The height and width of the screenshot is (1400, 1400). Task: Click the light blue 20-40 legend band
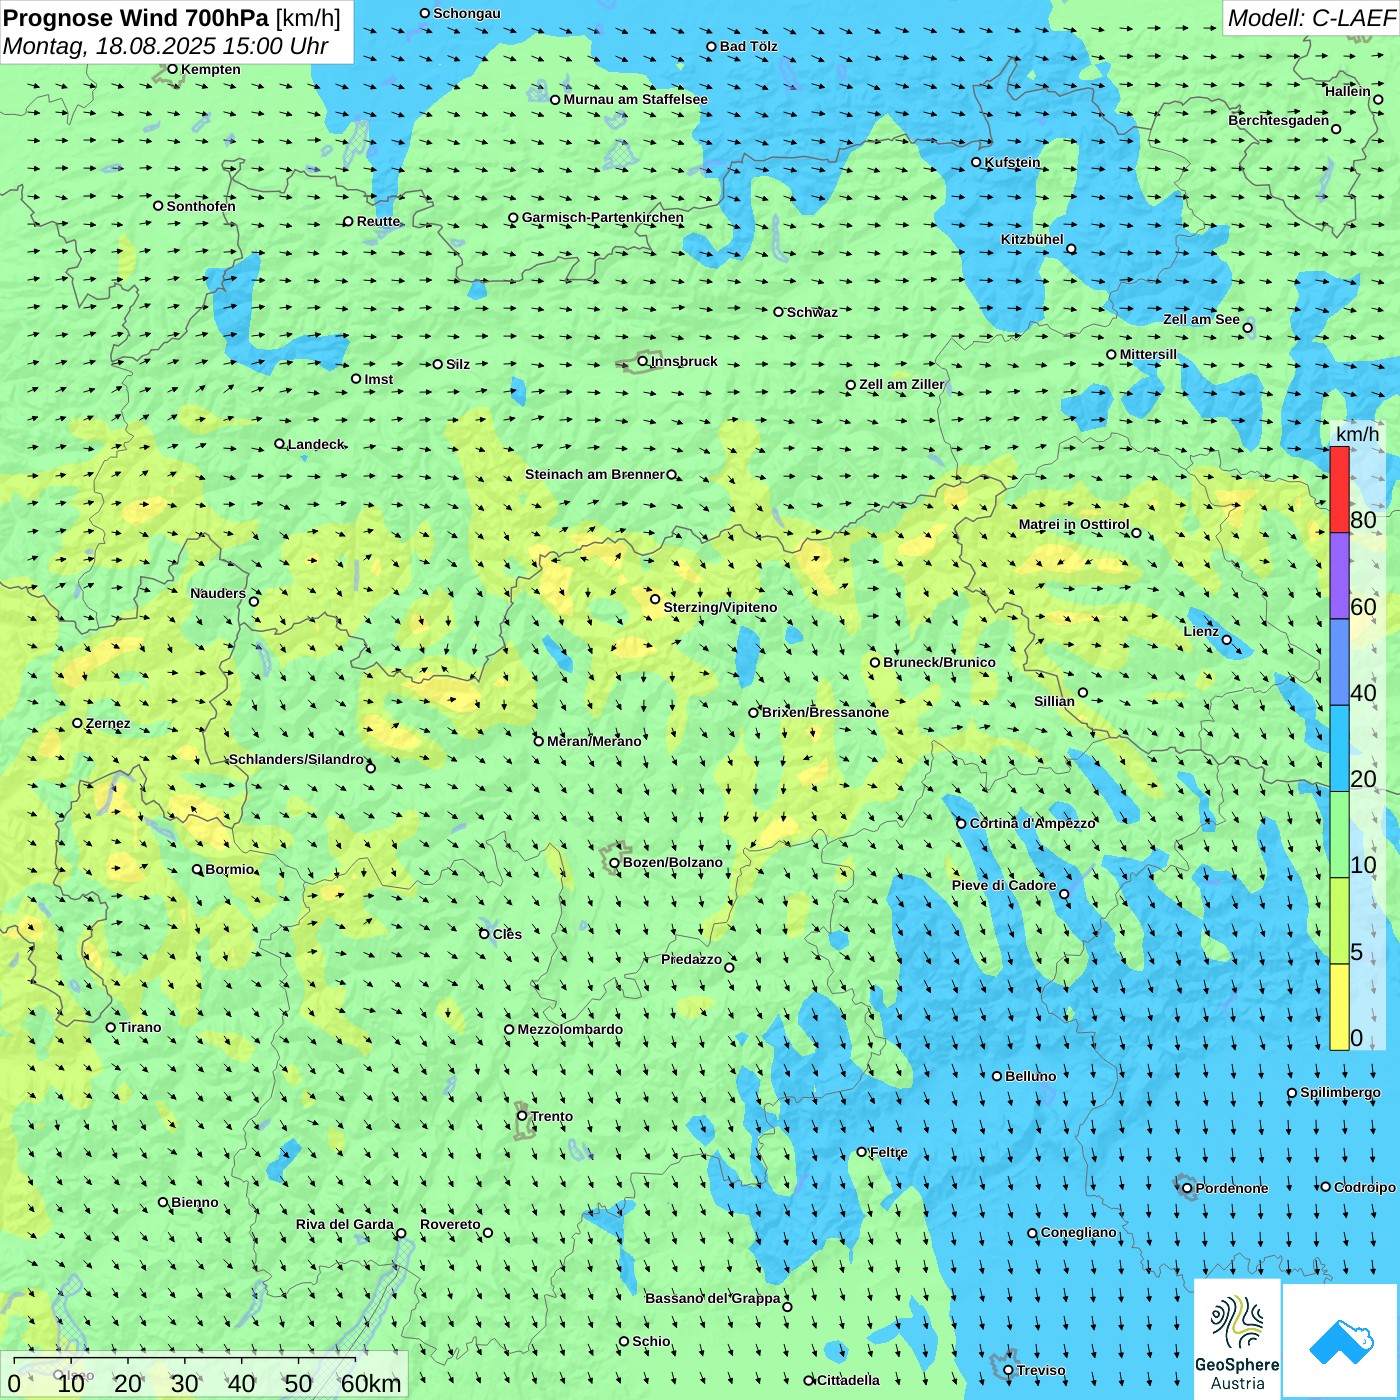[x=1339, y=749]
